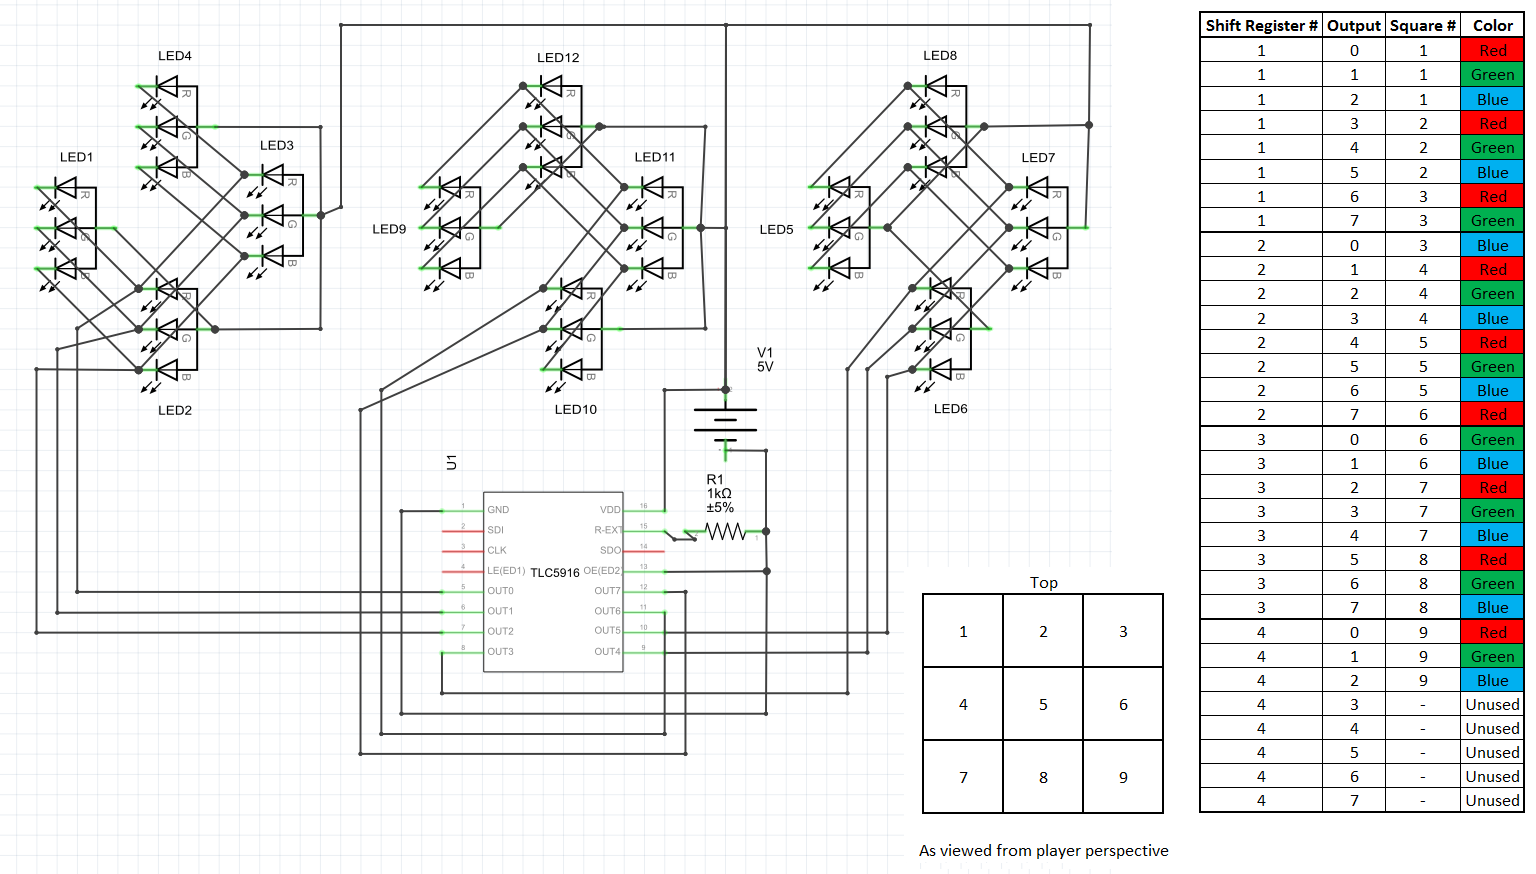Screen dimensions: 1536x874
Task: Click the R1 1kΩ ±5% label
Action: 720,494
